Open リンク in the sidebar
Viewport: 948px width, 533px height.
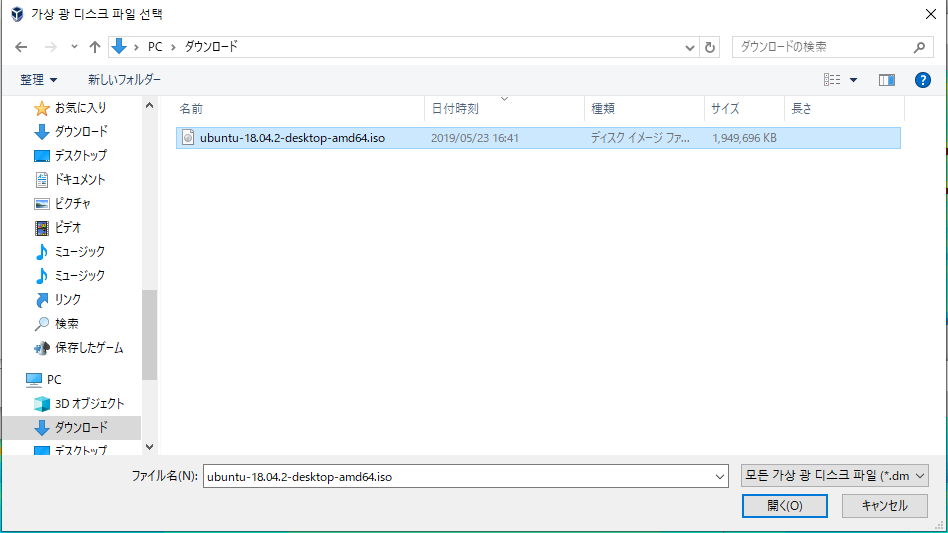(x=58, y=300)
